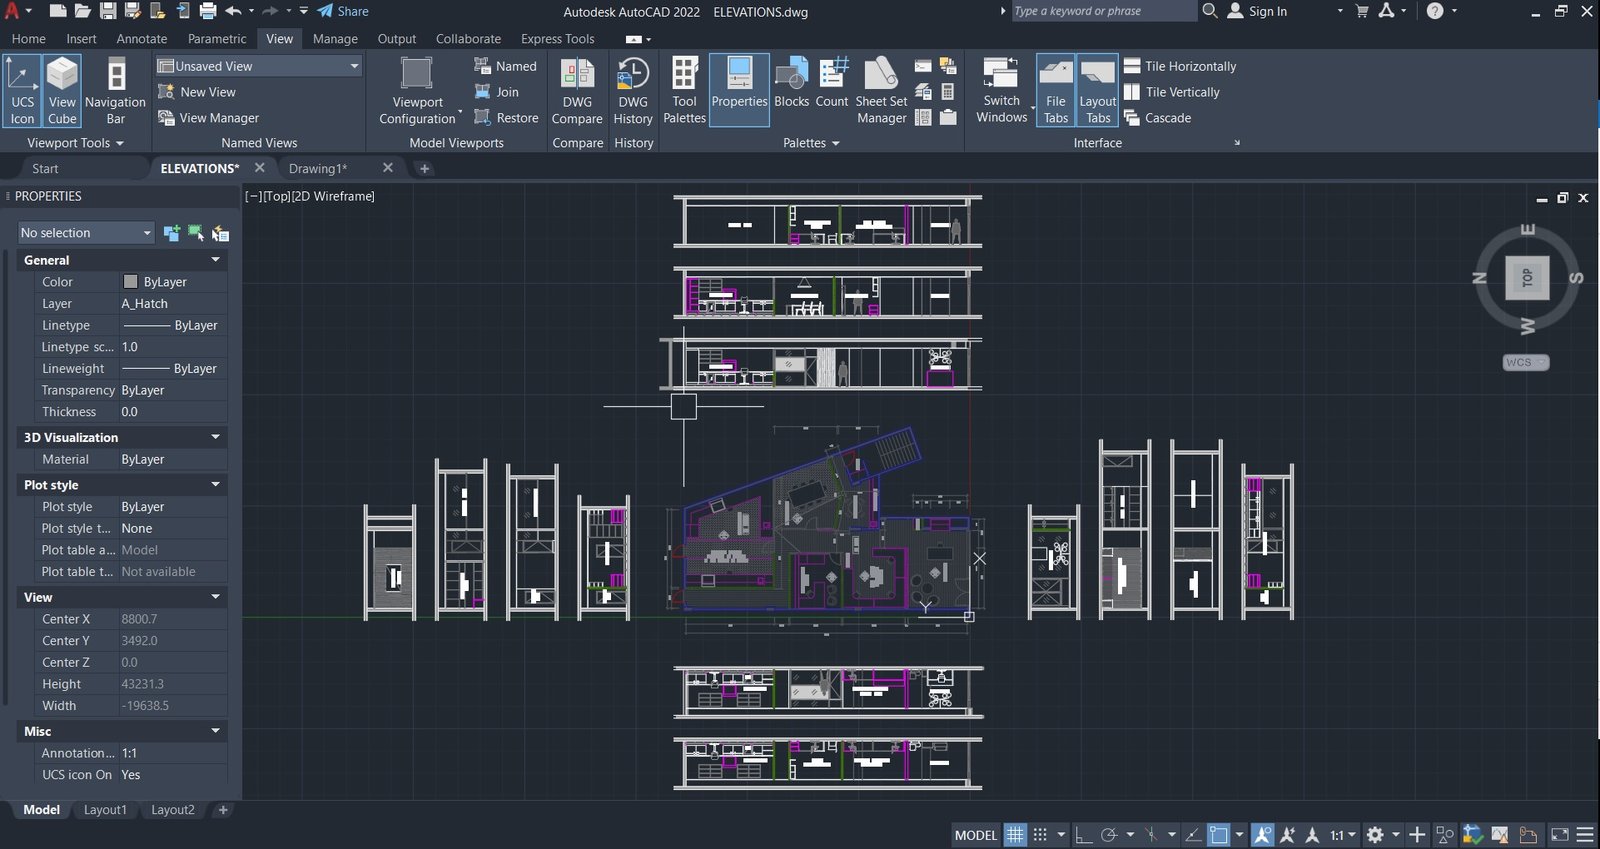The image size is (1600, 849).
Task: Toggle the ViewCube display
Action: (x=62, y=91)
